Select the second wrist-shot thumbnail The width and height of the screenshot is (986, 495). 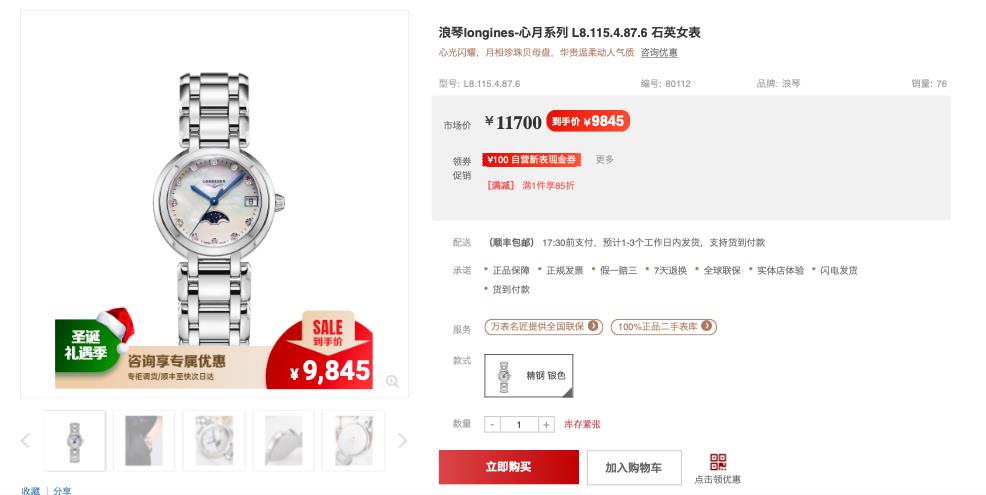[144, 440]
